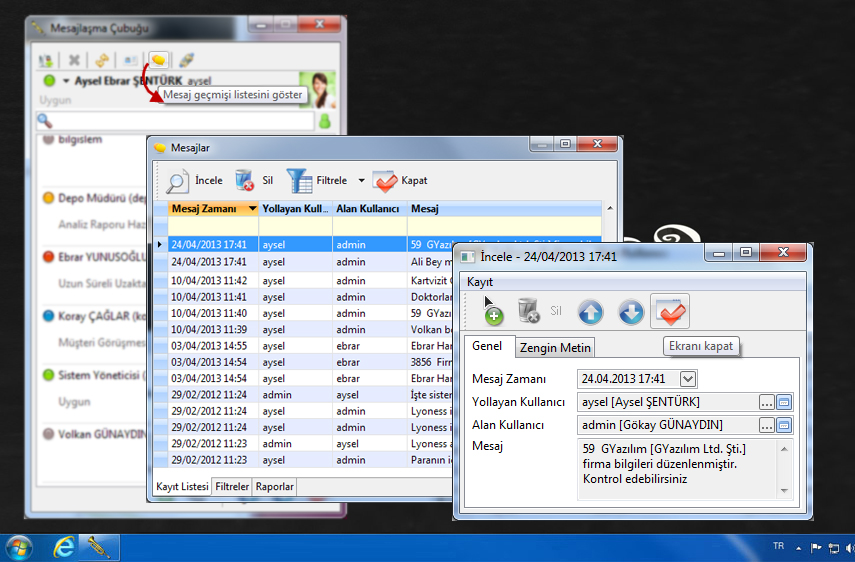855x562 pixels.
Task: Open the Mesaj Zamanı date picker dropdown
Action: point(688,379)
